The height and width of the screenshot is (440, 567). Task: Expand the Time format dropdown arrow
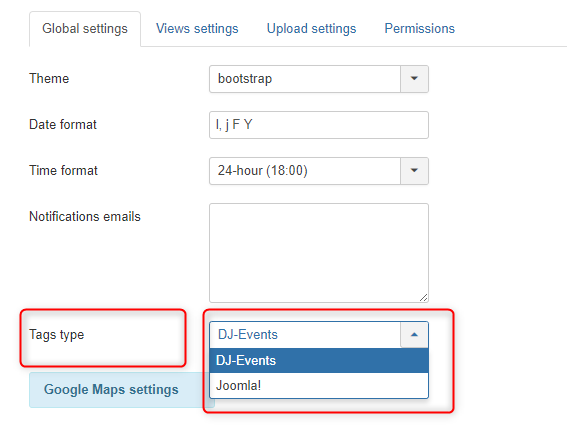[414, 171]
